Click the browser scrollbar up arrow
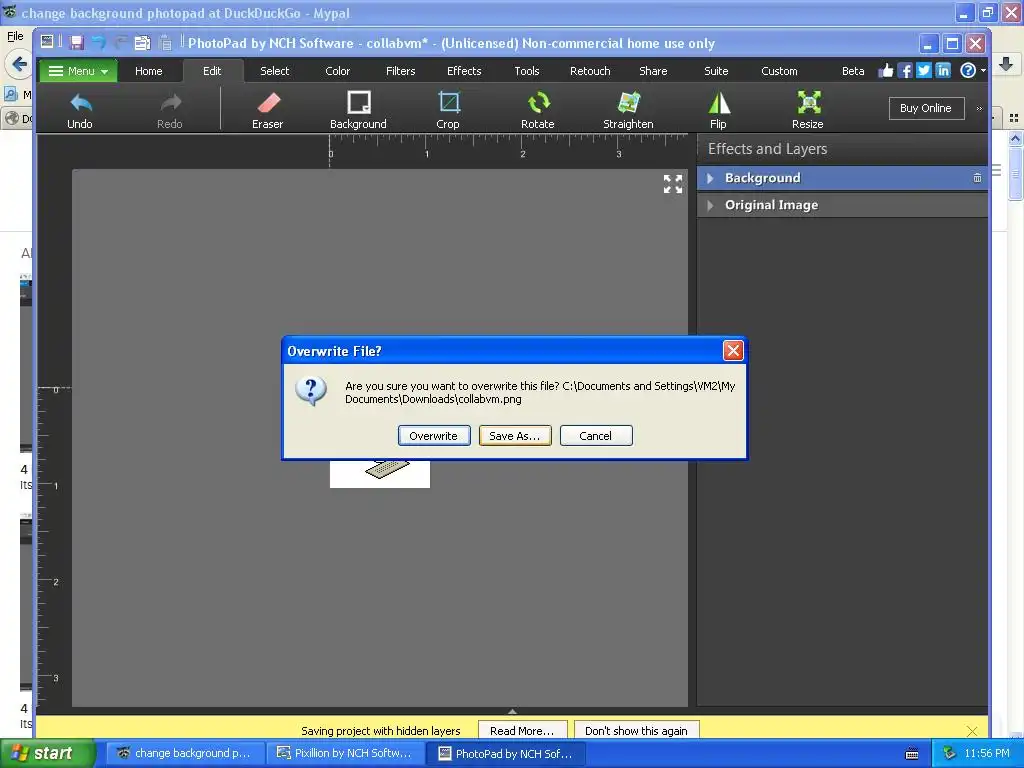 pos(1015,138)
